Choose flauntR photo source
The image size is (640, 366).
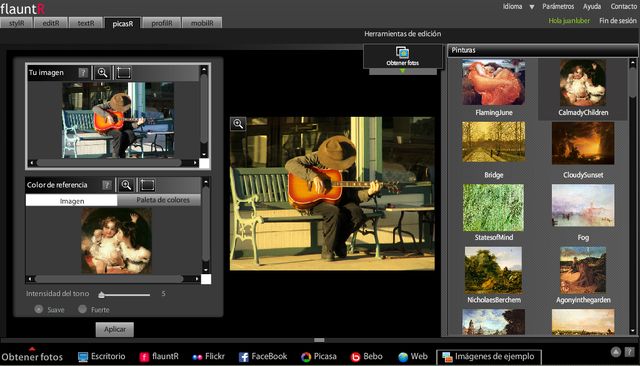click(x=159, y=357)
